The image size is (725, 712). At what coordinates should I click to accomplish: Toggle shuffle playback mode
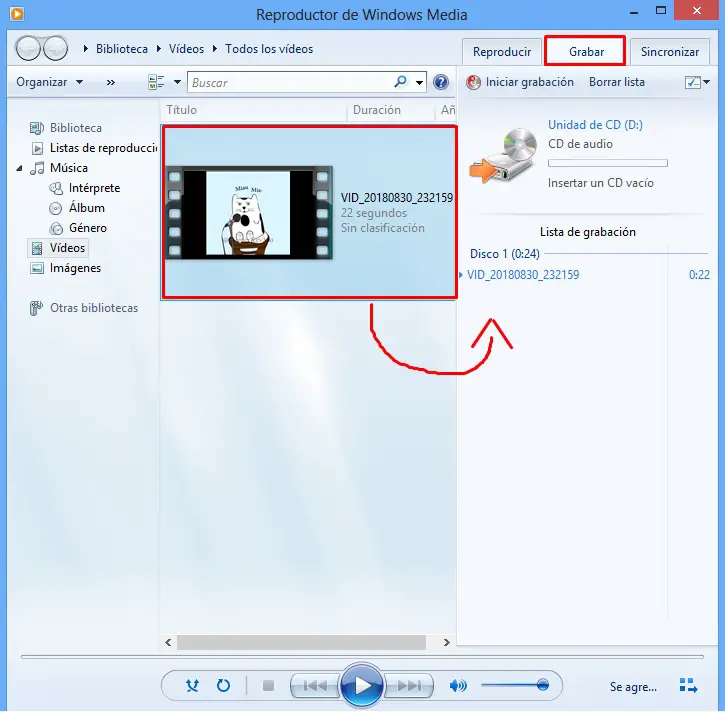pos(192,685)
